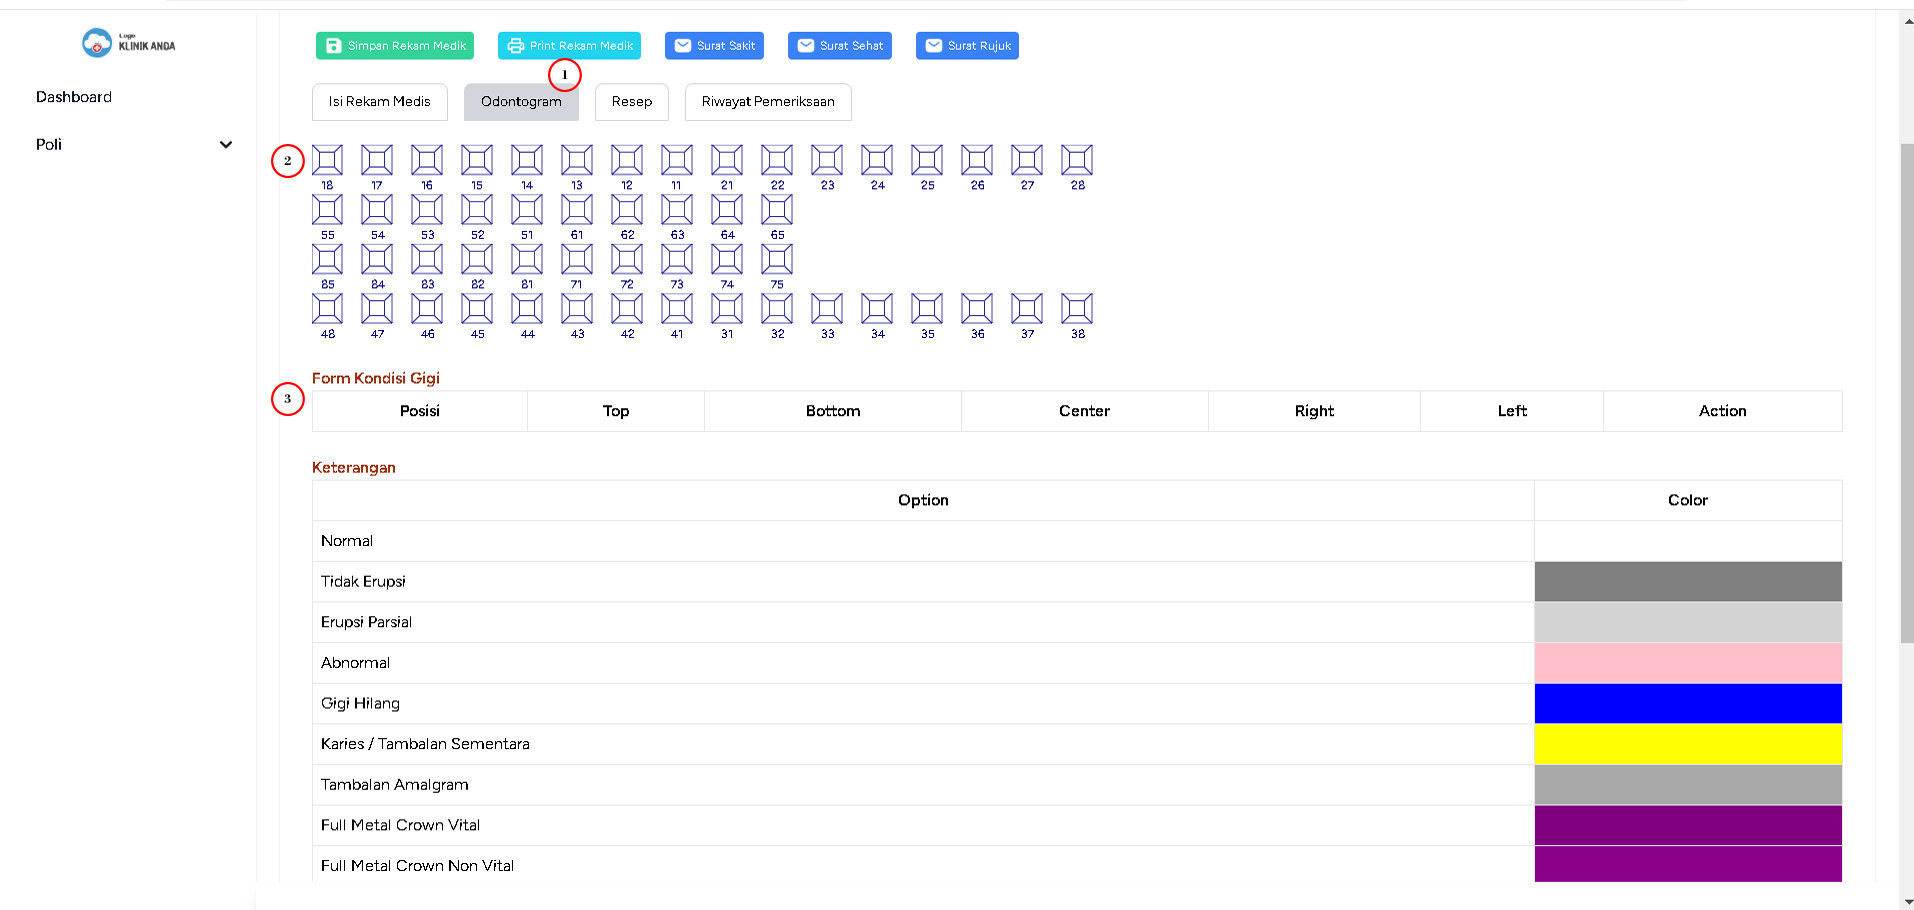The width and height of the screenshot is (1914, 910).
Task: Click the Surat Sakit button
Action: [714, 46]
